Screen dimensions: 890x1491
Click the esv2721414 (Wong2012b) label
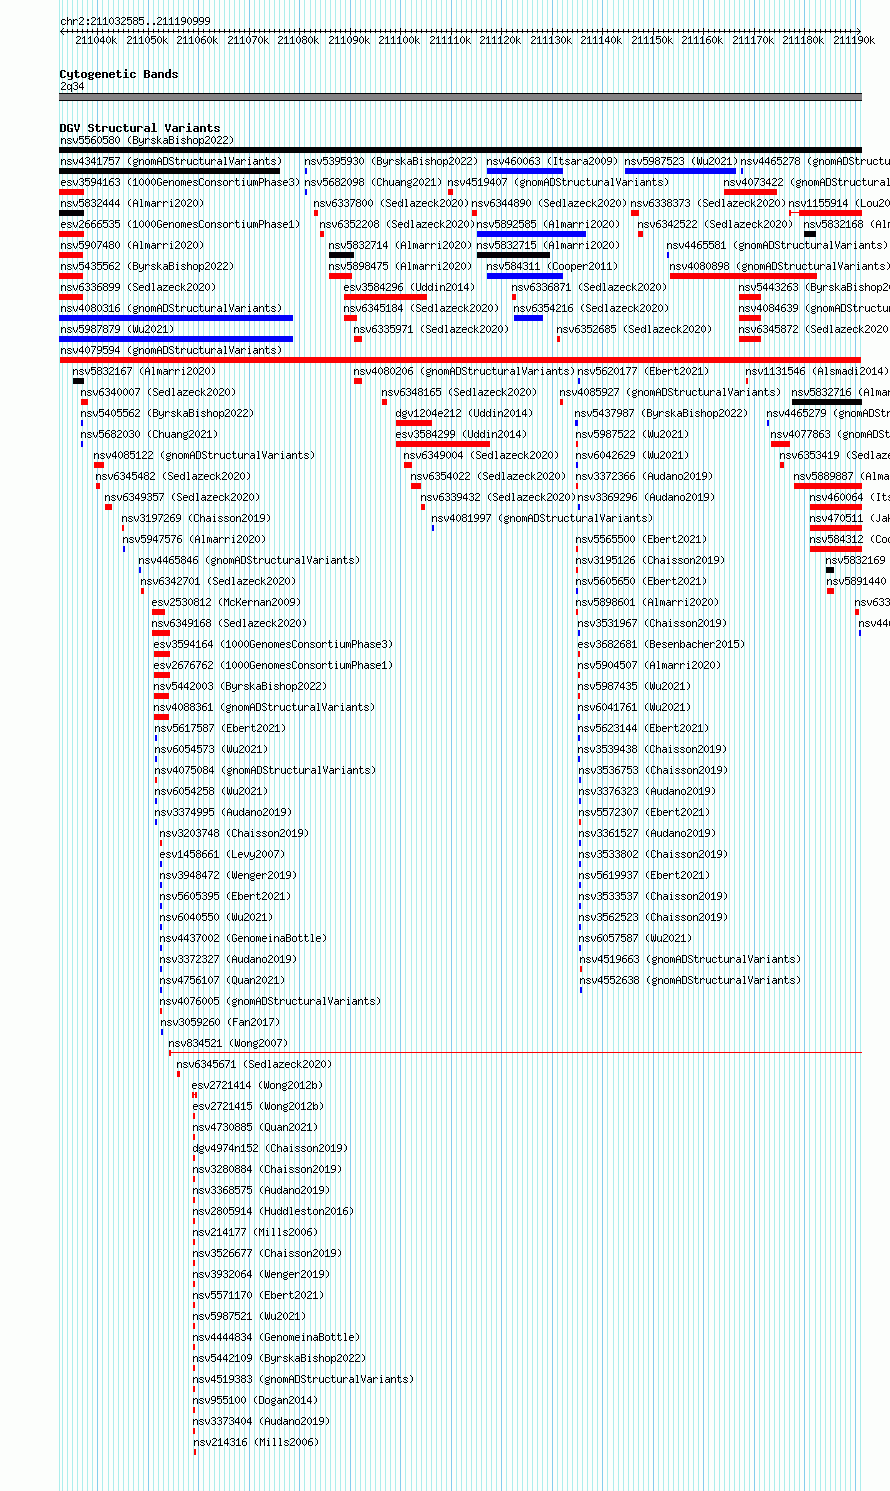tap(258, 1086)
